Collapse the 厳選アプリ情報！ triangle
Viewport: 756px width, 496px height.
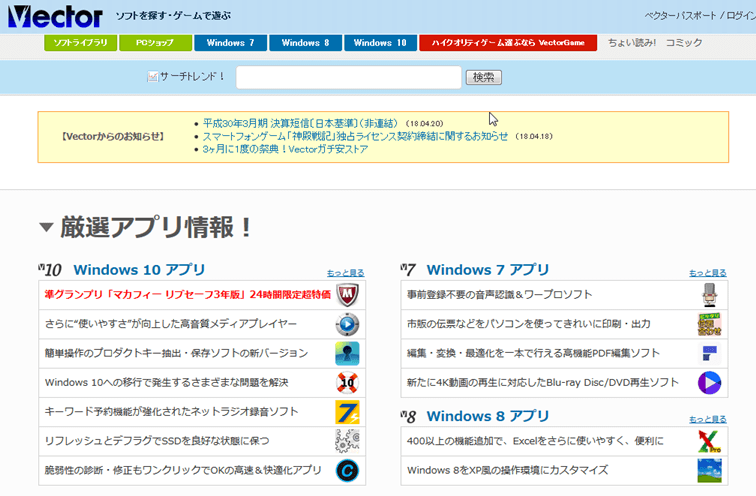pyautogui.click(x=46, y=227)
